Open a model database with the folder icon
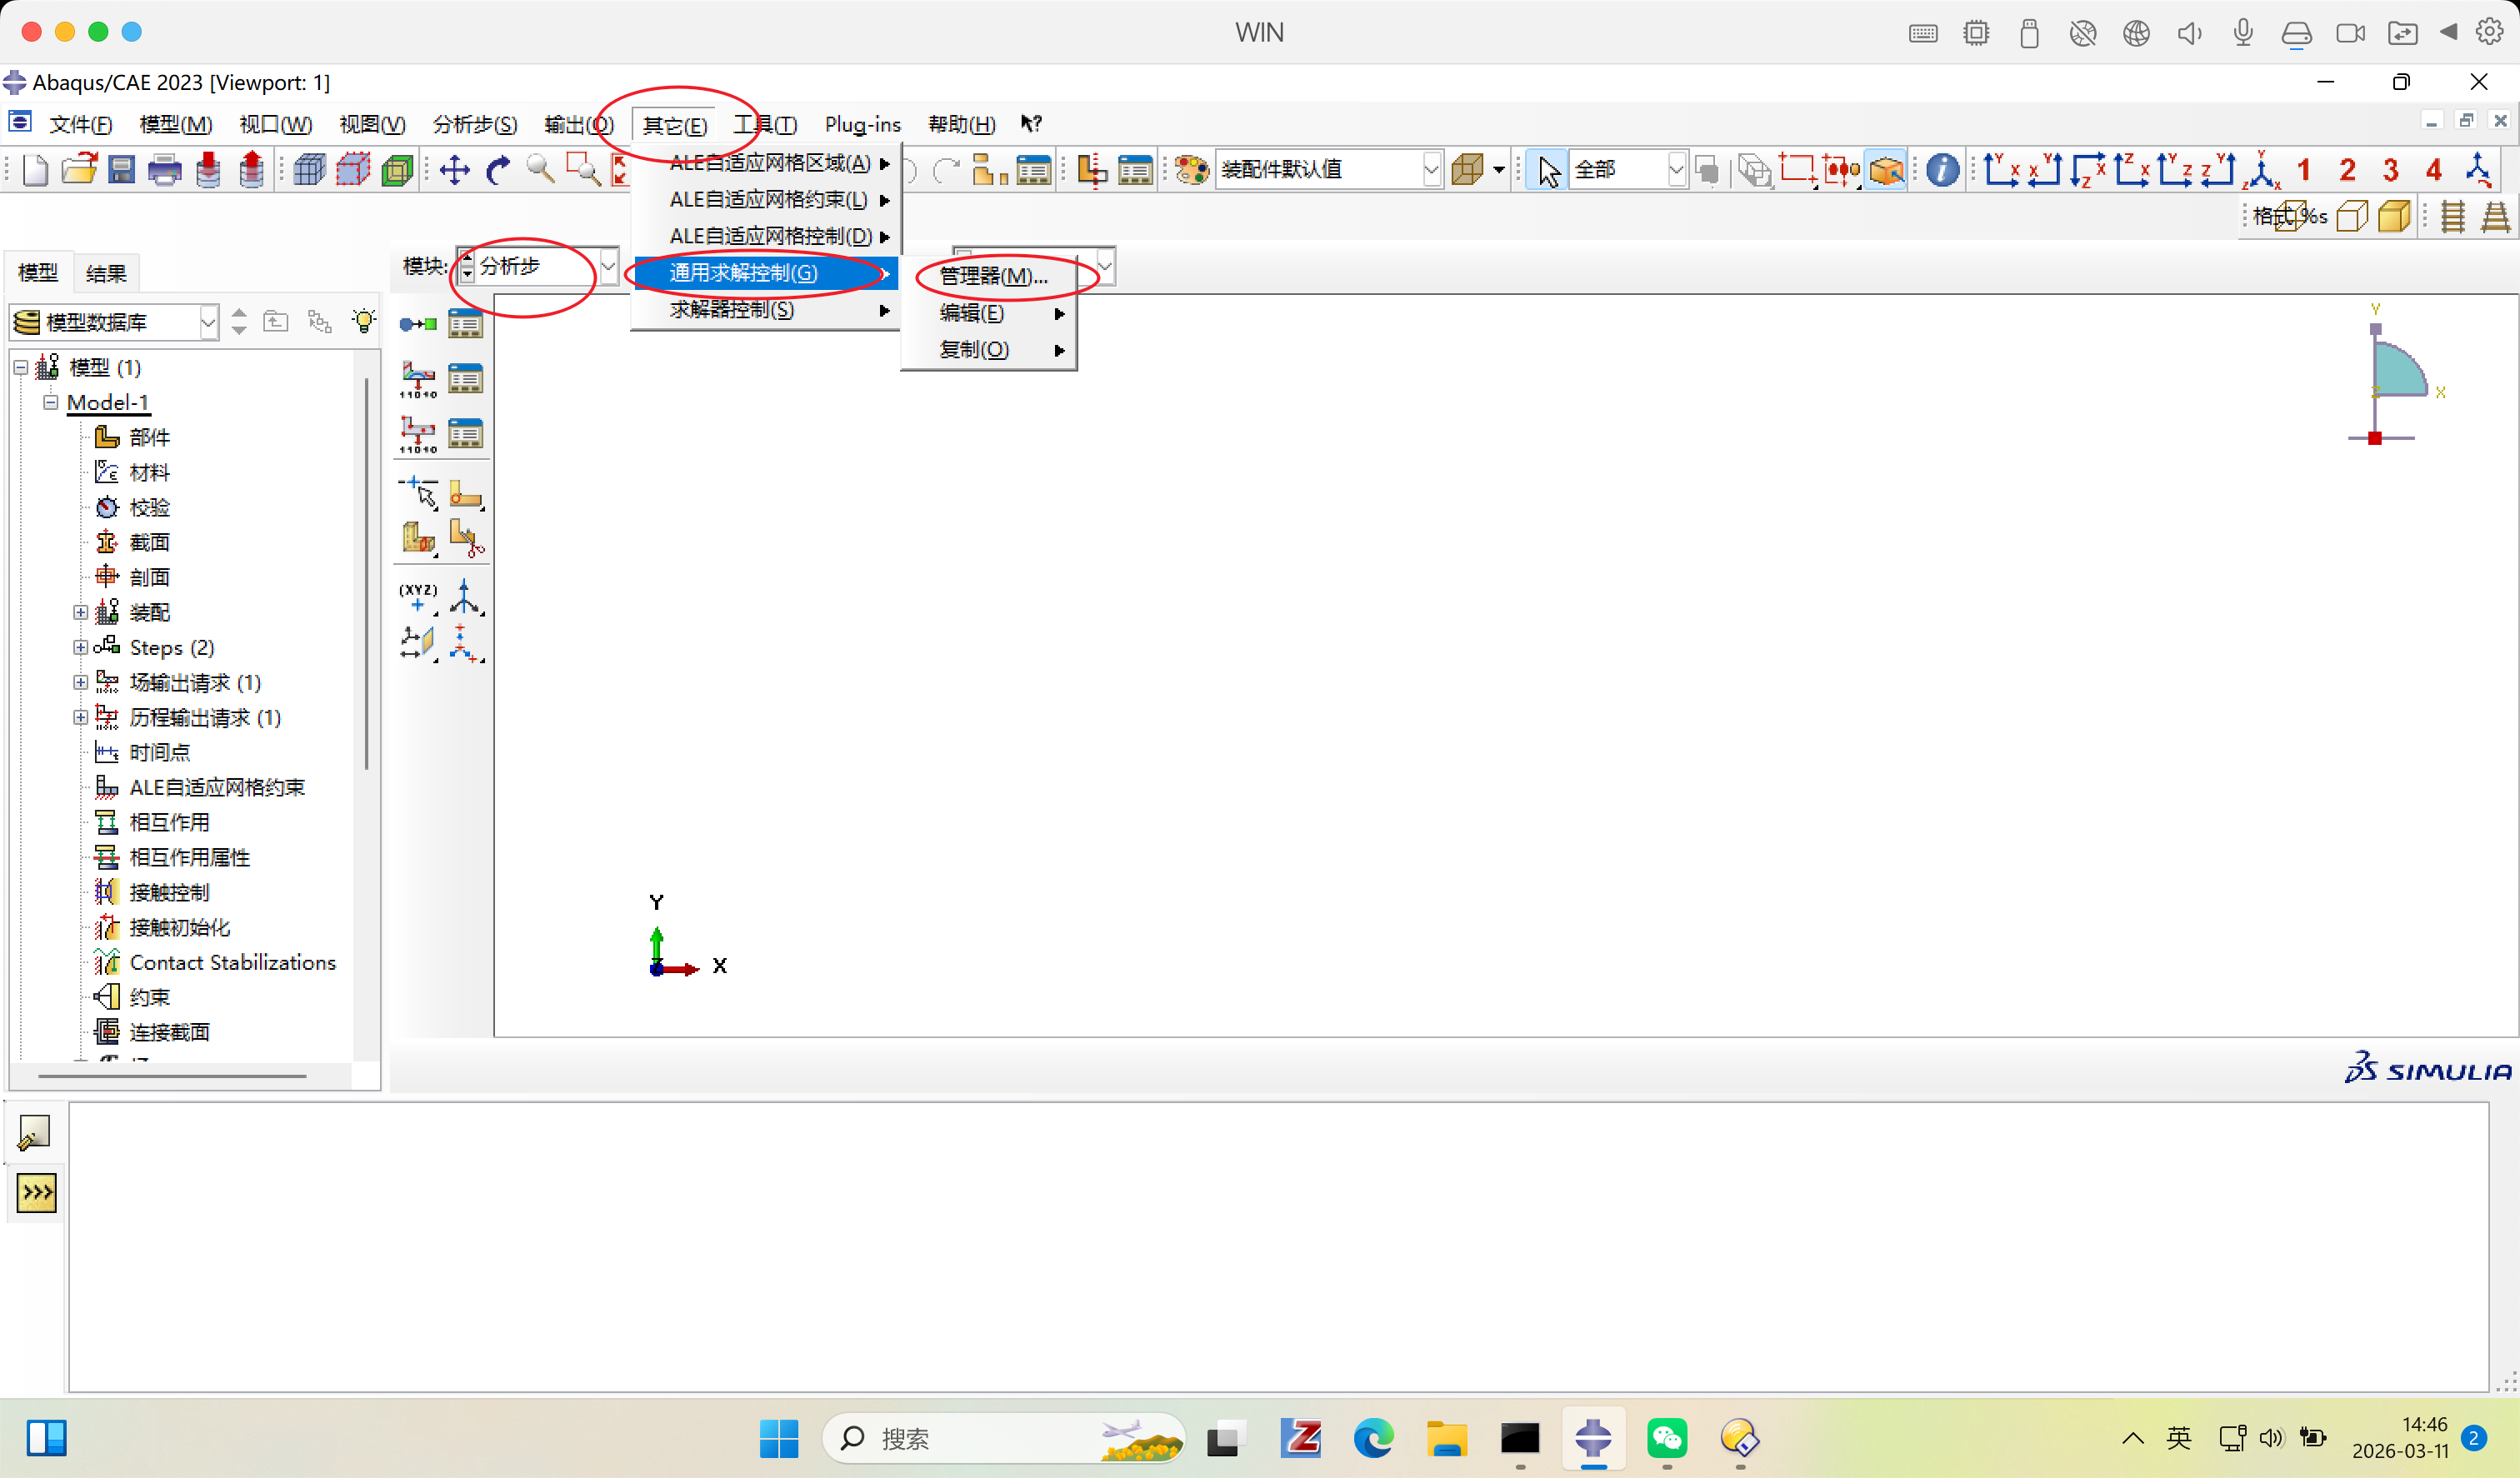 click(x=78, y=170)
